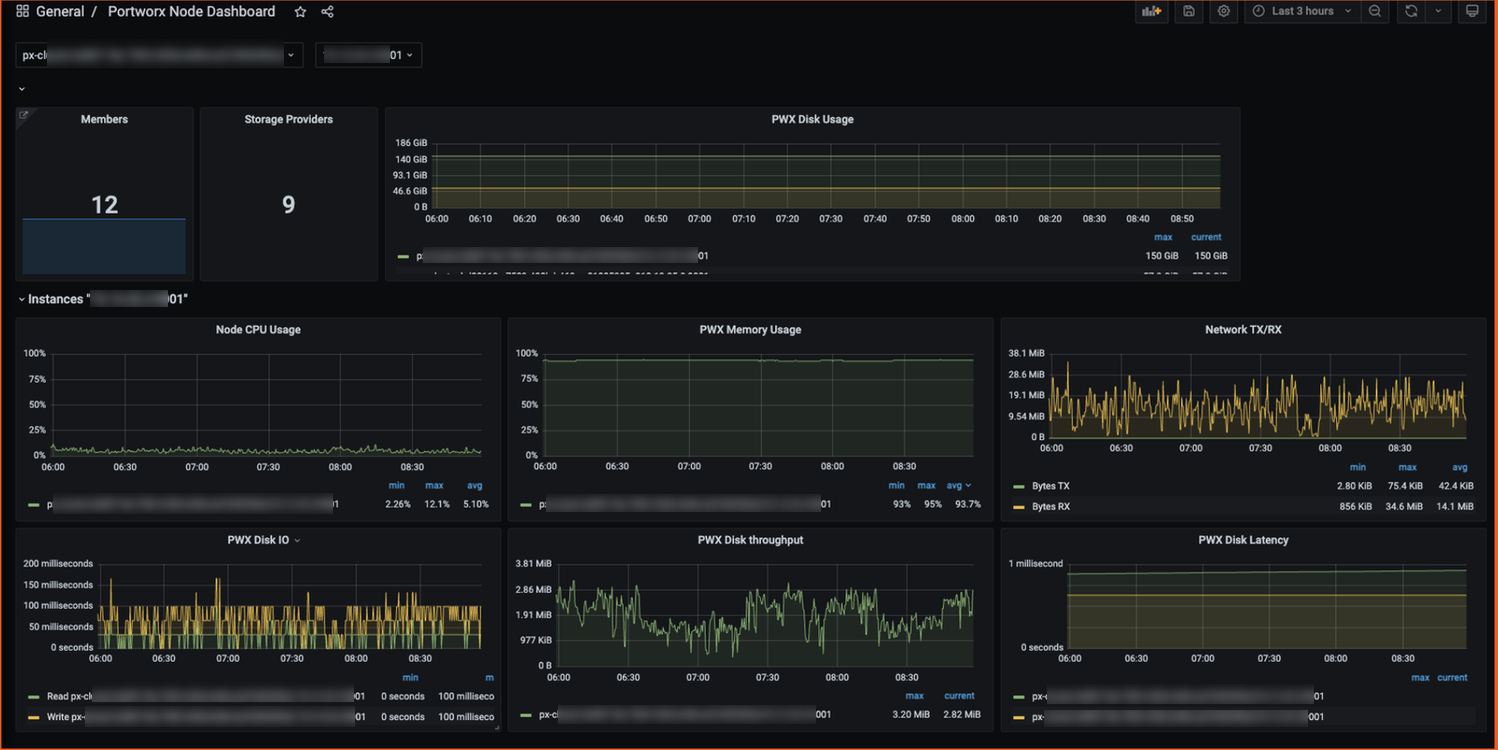Sort Disk Latency legend by current
The height and width of the screenshot is (750, 1498).
pos(1453,677)
